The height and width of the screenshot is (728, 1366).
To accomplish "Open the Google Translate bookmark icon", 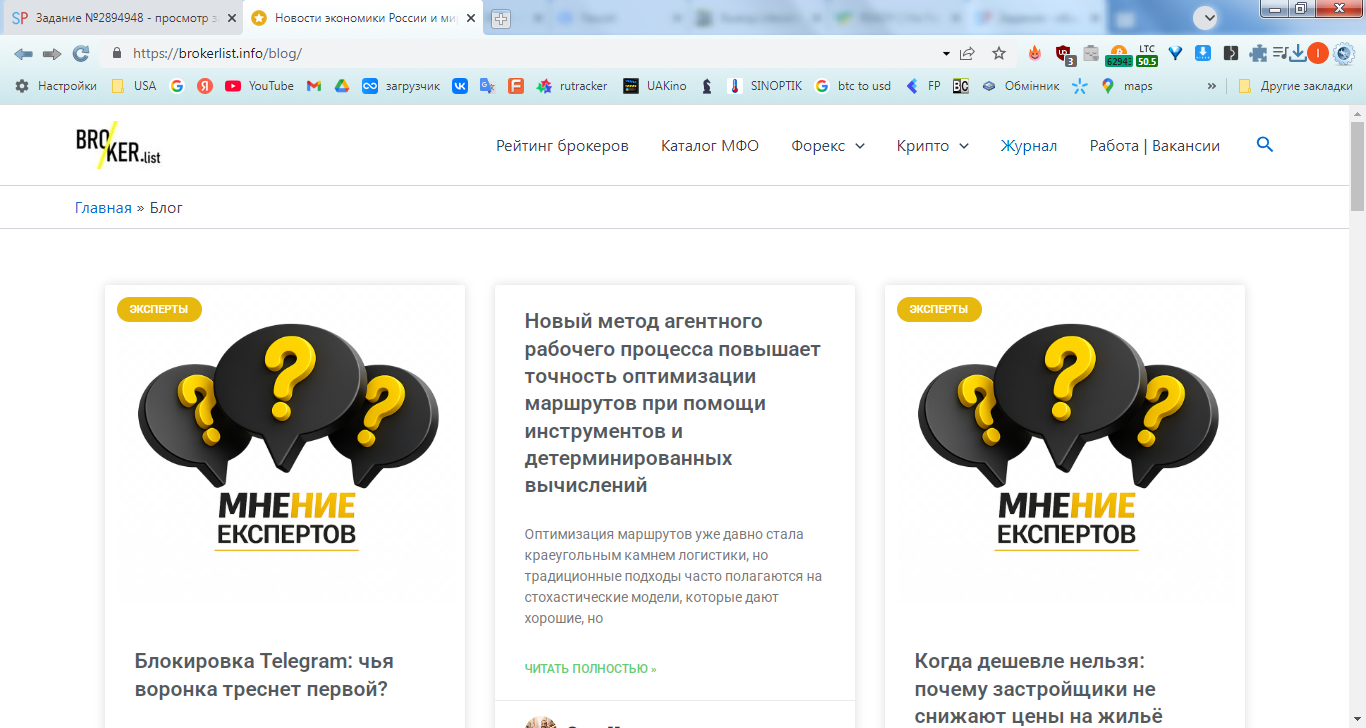I will (488, 86).
